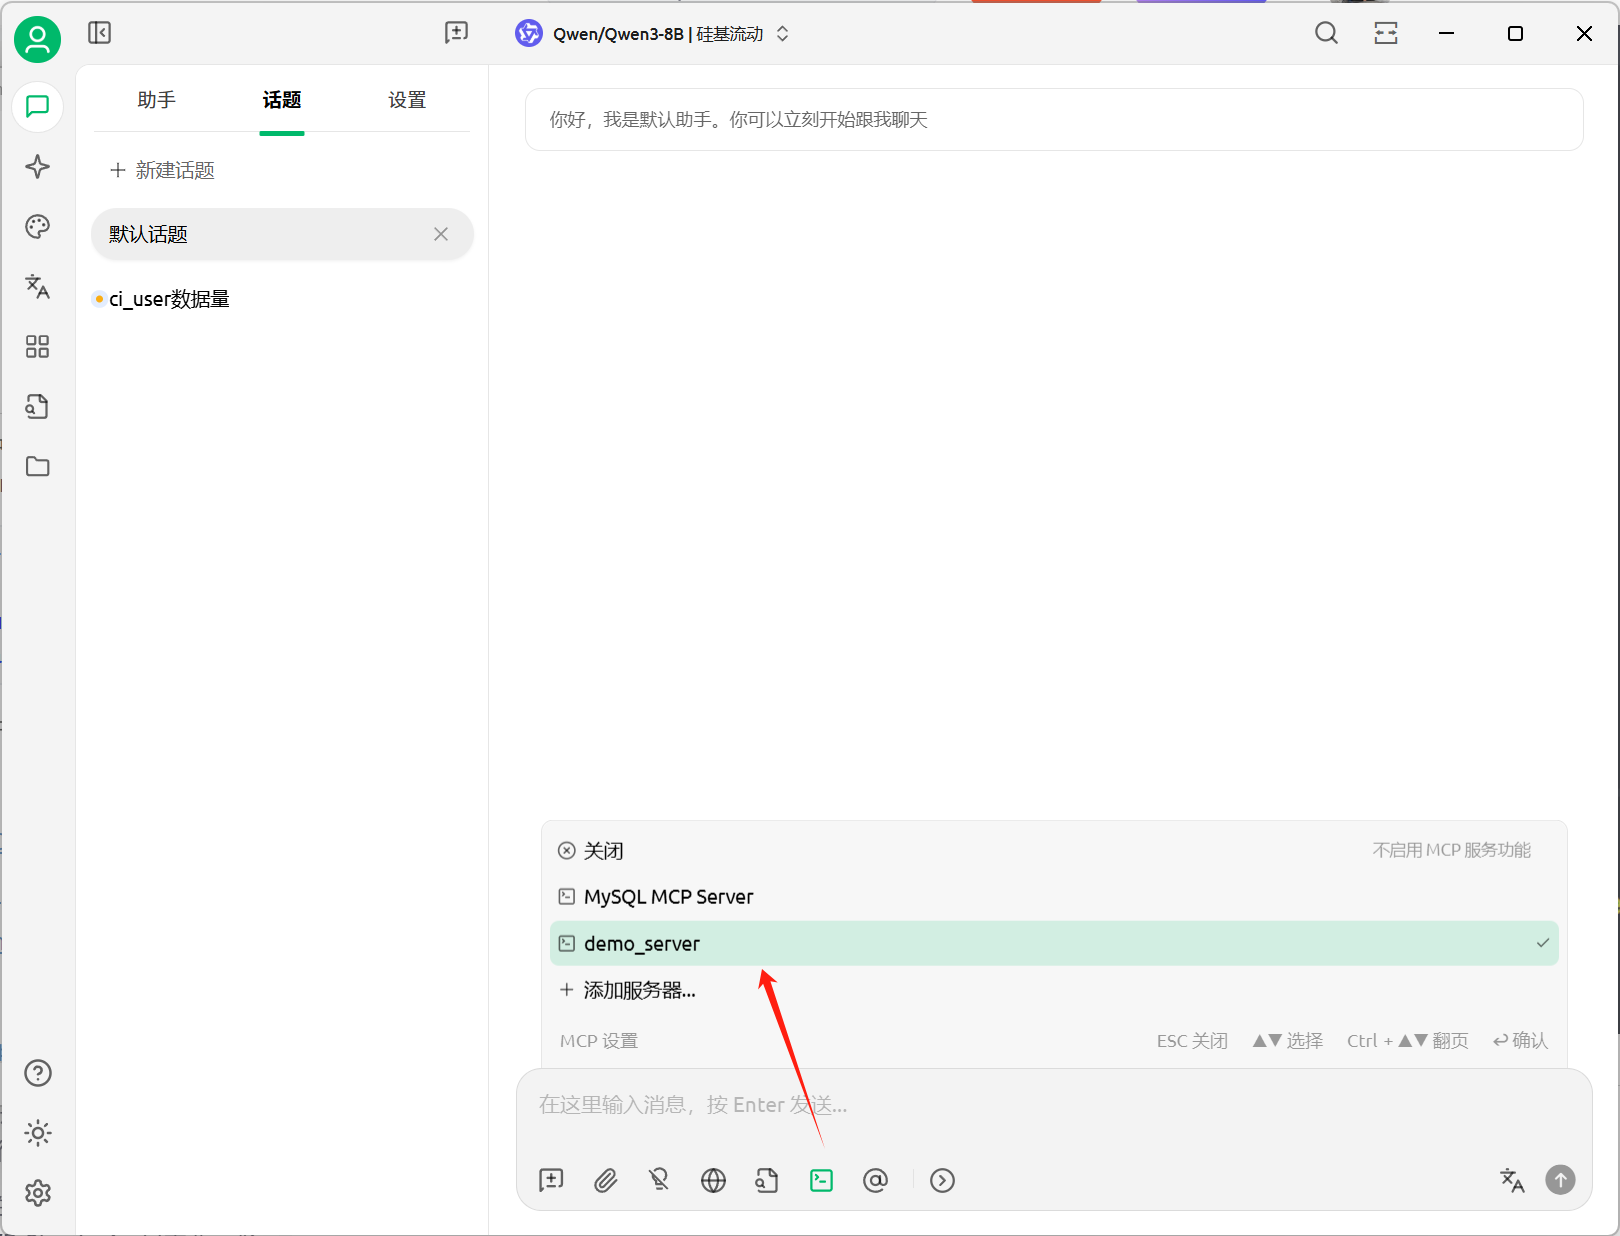Viewport: 1620px width, 1236px height.
Task: Enable the MySQL MCP Server option
Action: [x=668, y=897]
